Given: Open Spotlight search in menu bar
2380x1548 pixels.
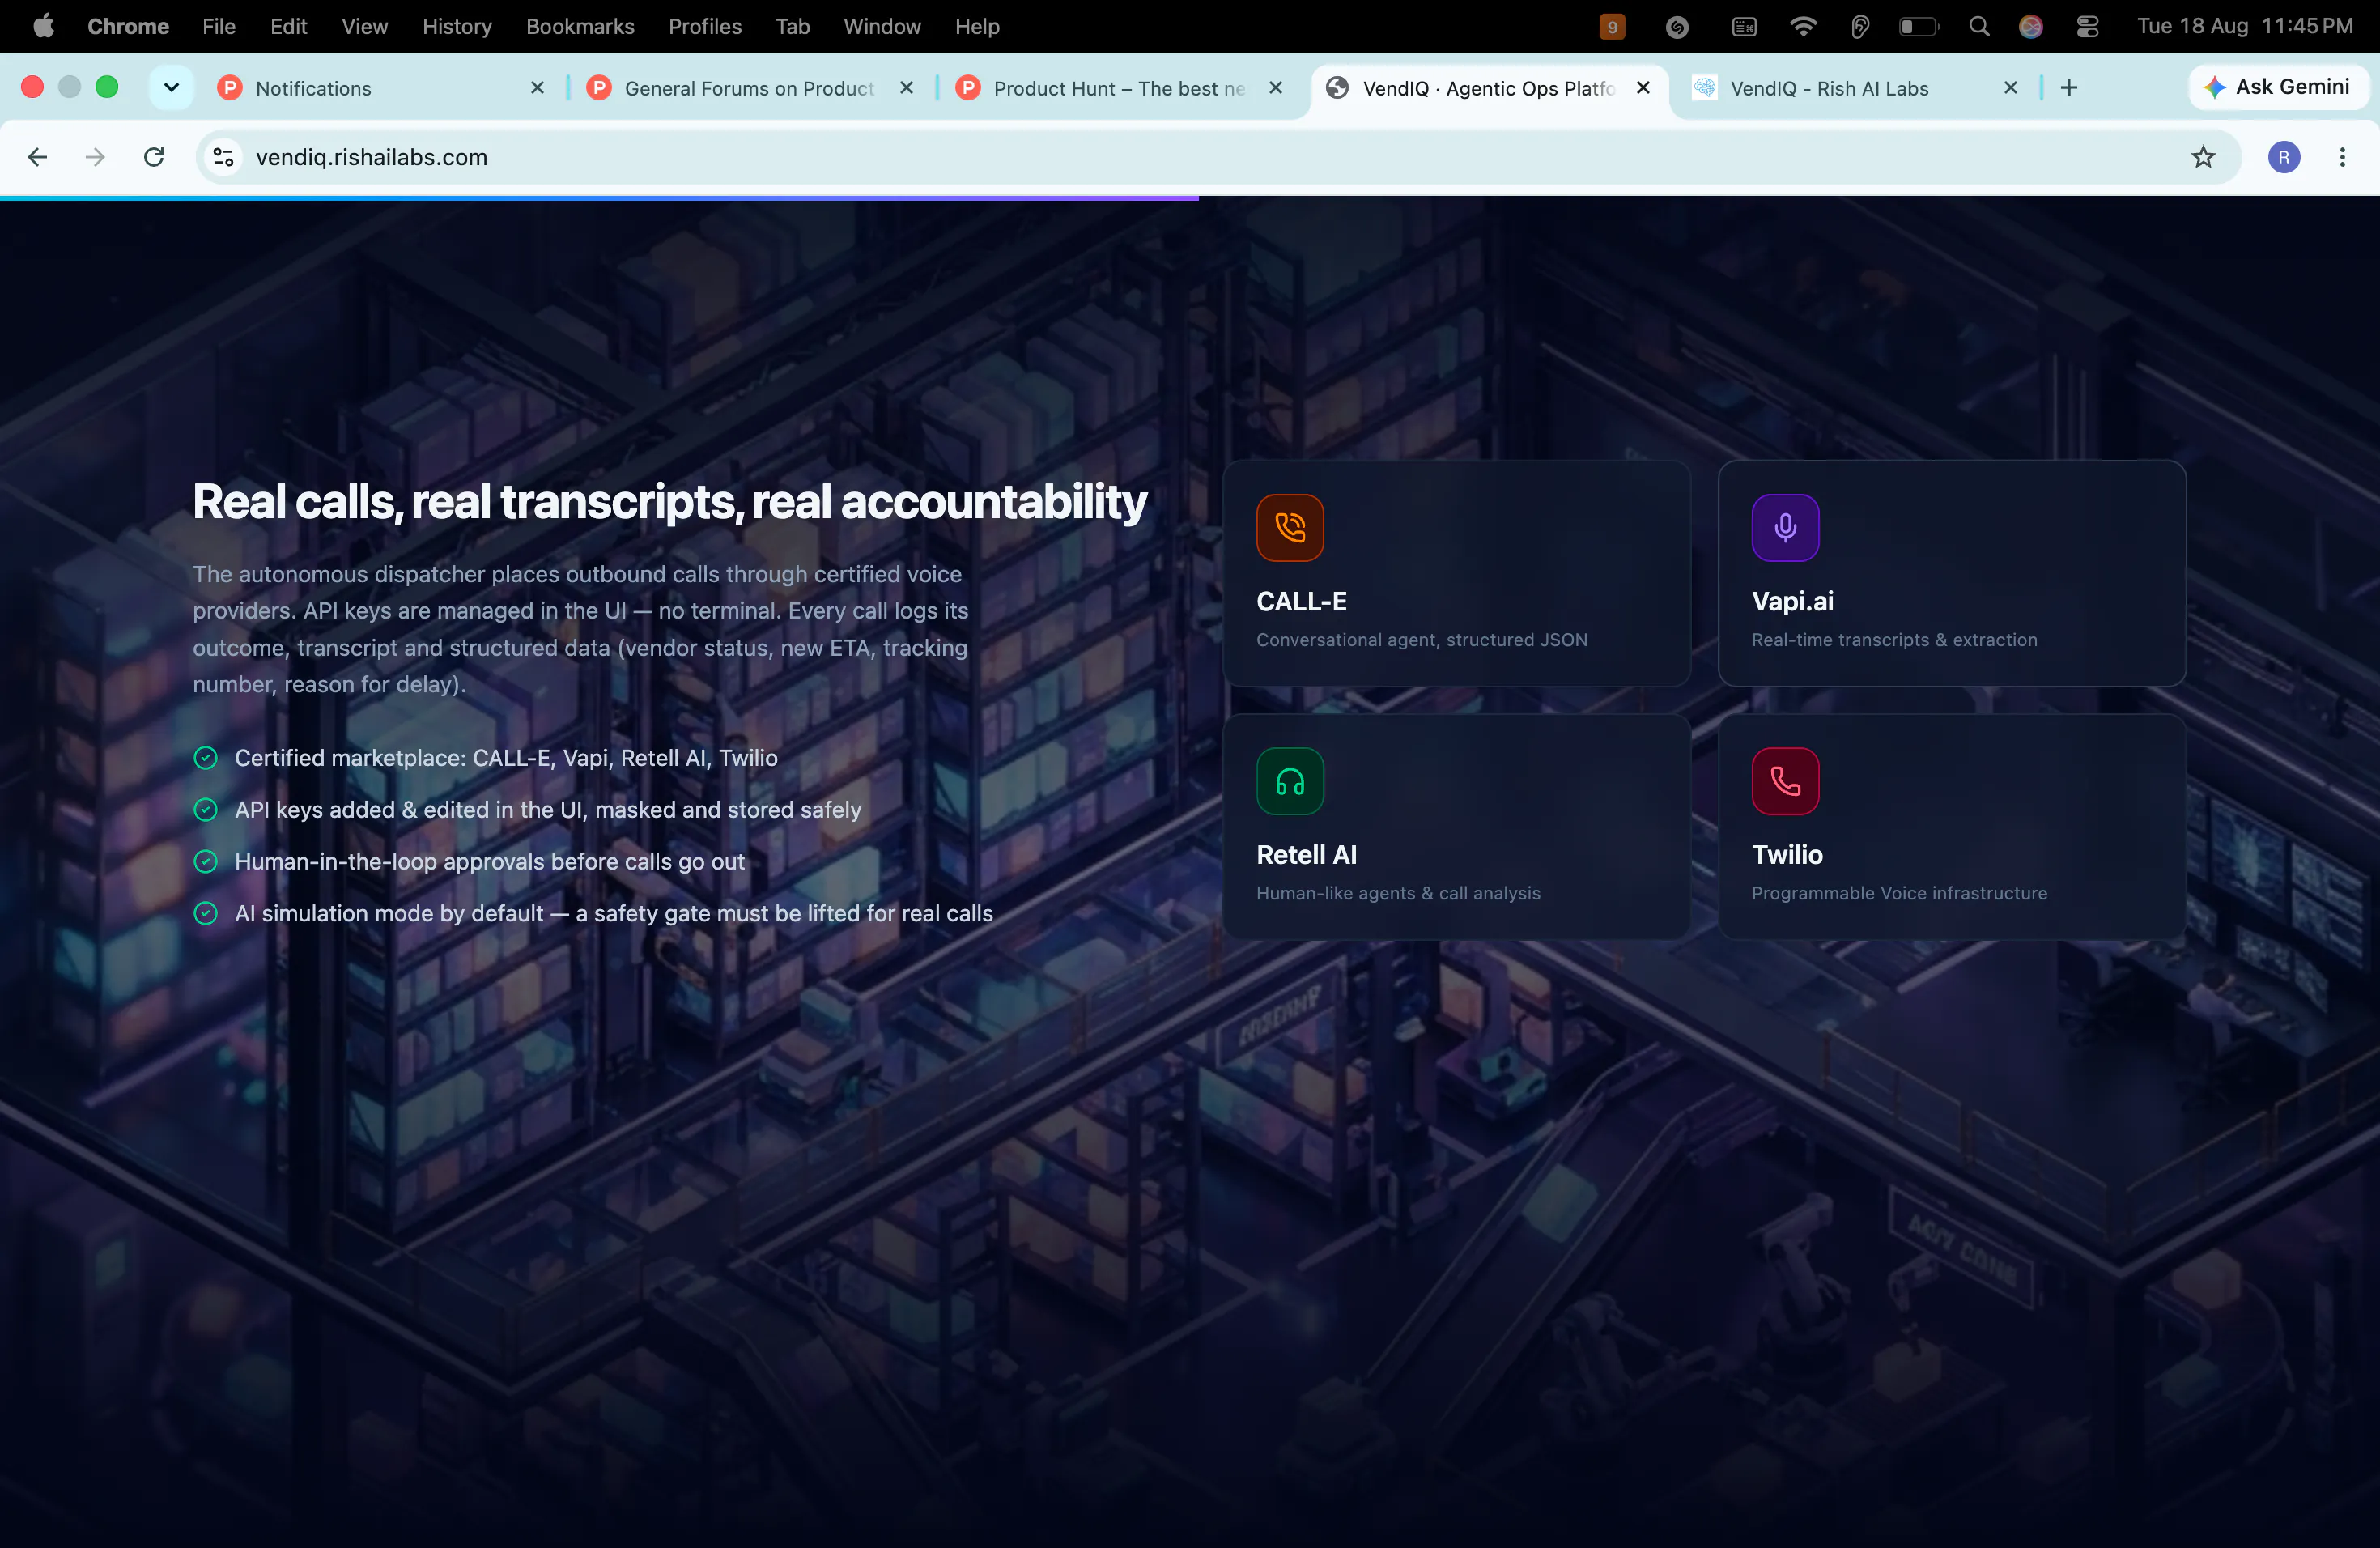Looking at the screenshot, I should click(x=1978, y=27).
